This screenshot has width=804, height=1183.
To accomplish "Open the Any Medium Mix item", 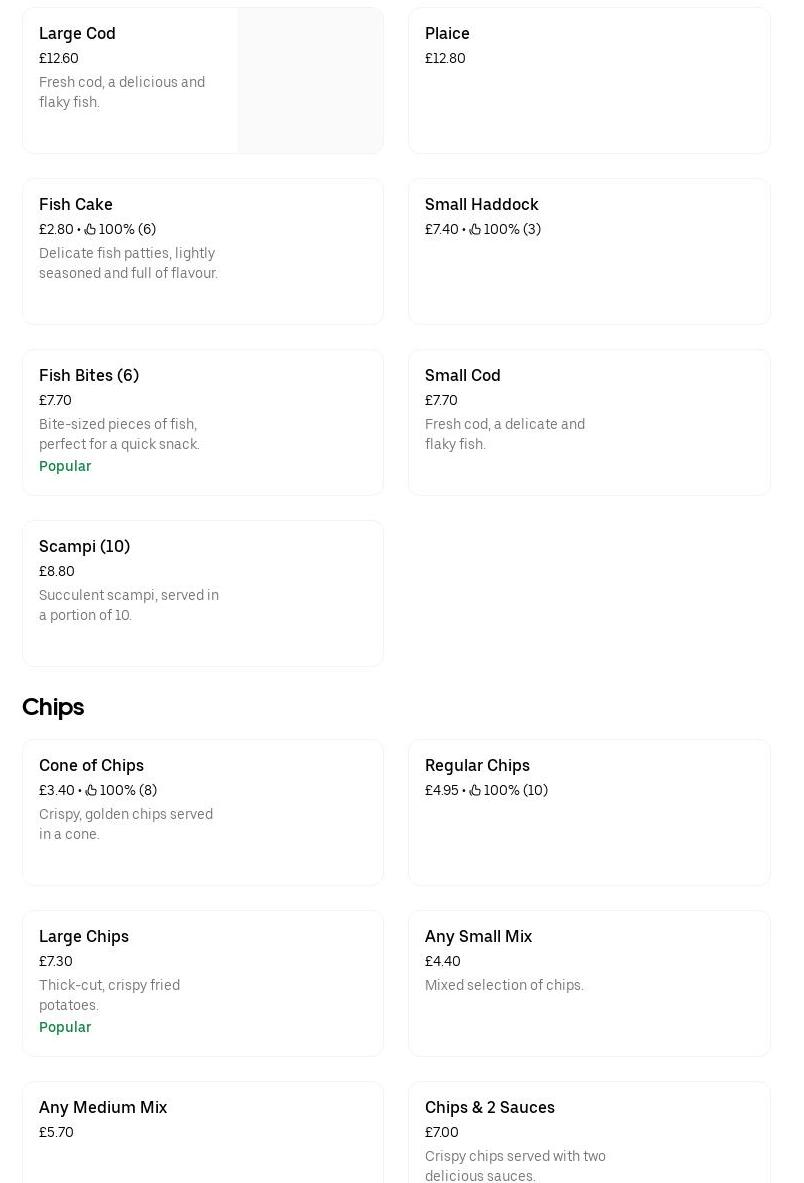I will click(x=203, y=1130).
